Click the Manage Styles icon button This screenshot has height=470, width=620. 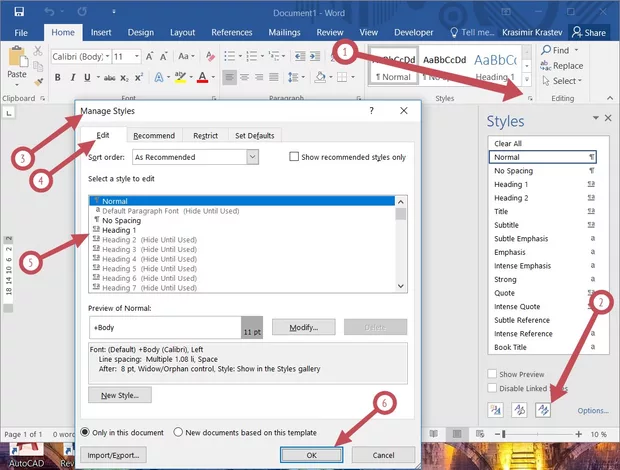coord(543,409)
